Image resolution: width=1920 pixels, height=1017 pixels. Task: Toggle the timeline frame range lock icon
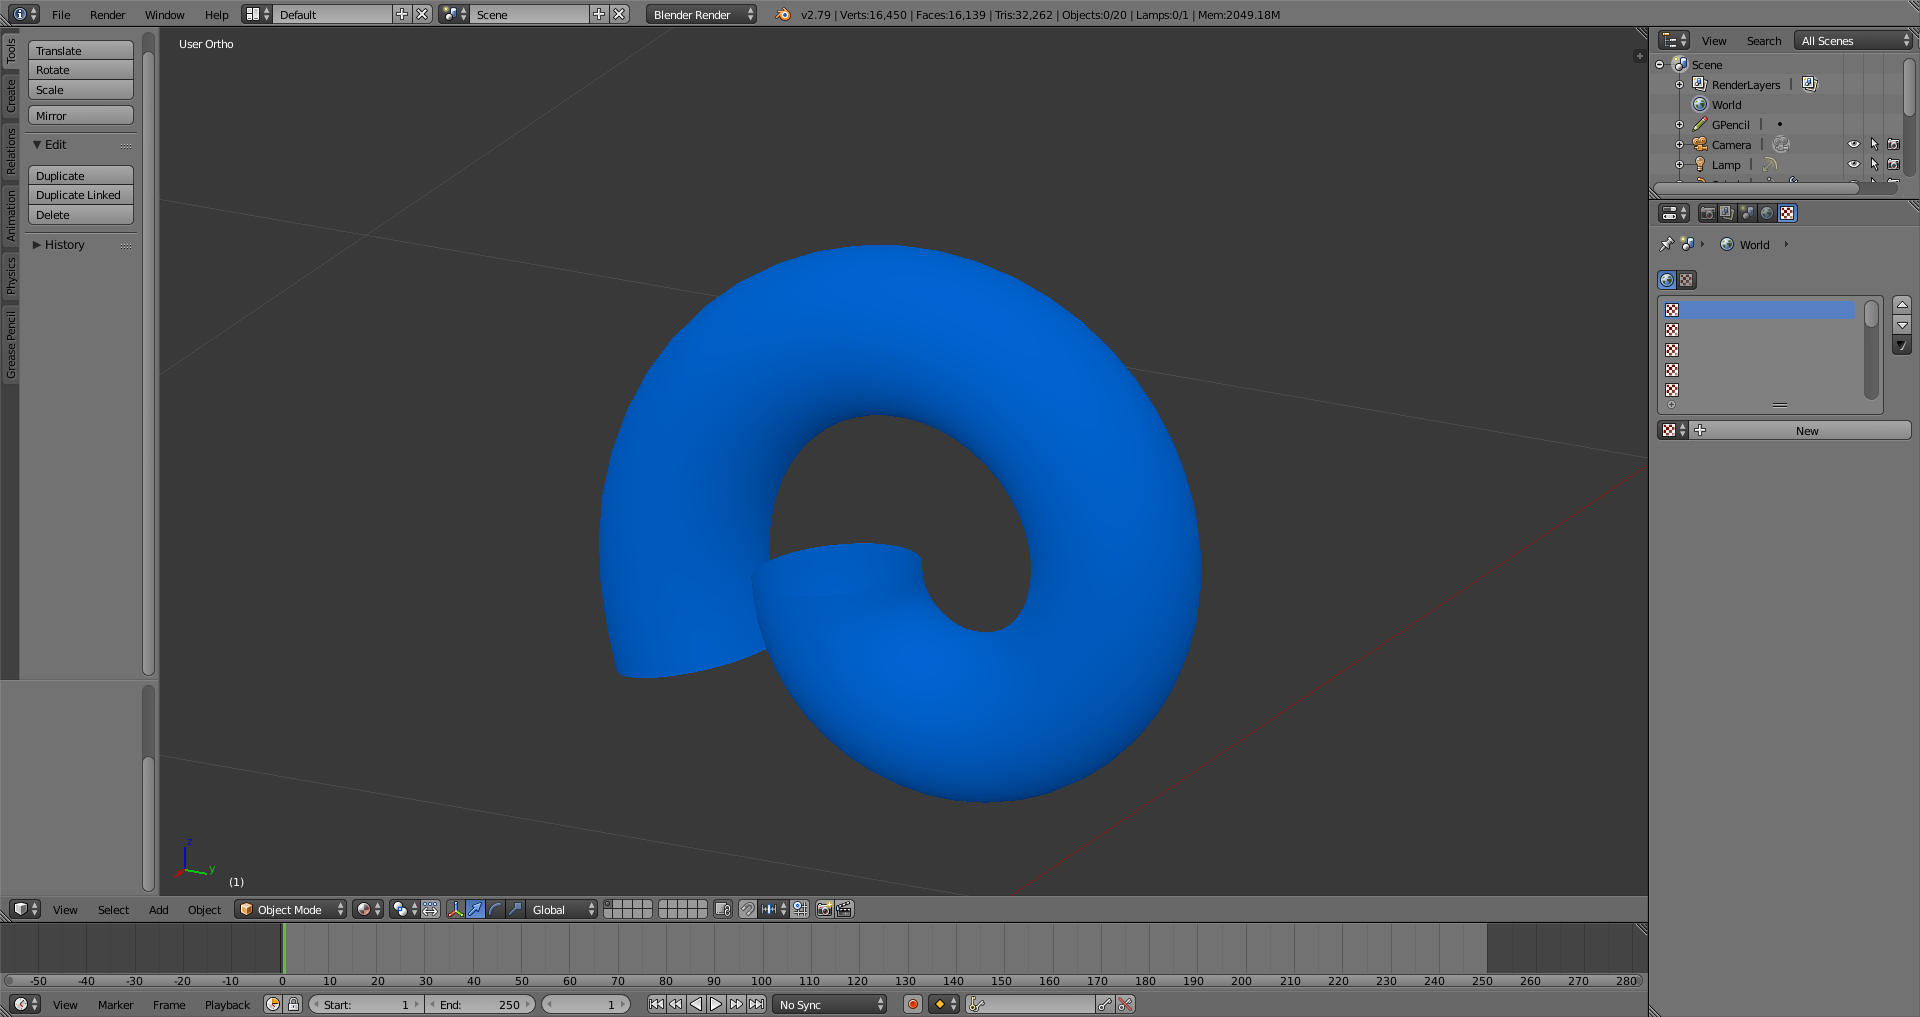tap(293, 1004)
